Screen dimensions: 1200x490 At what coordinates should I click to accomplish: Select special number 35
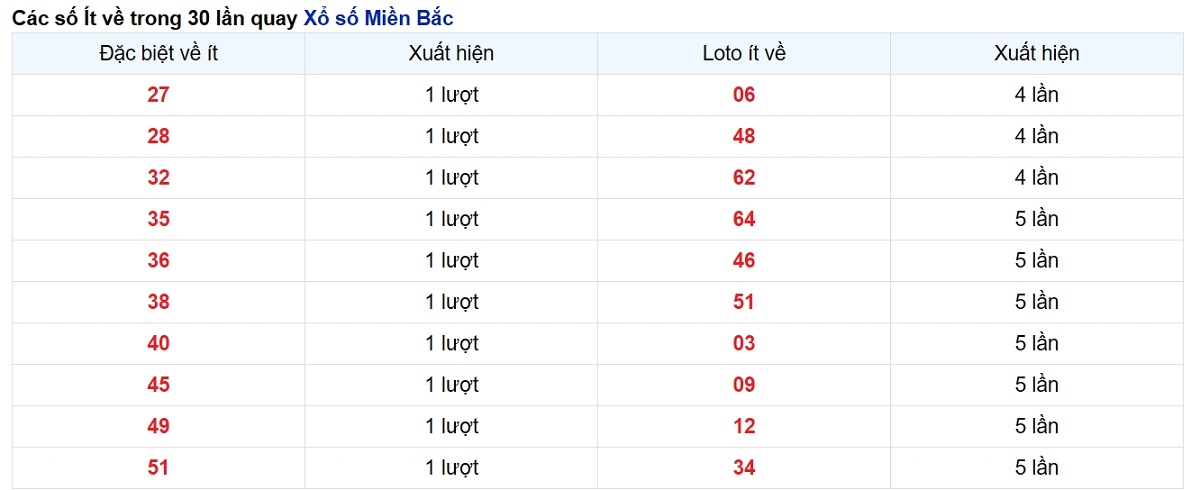[x=158, y=219]
